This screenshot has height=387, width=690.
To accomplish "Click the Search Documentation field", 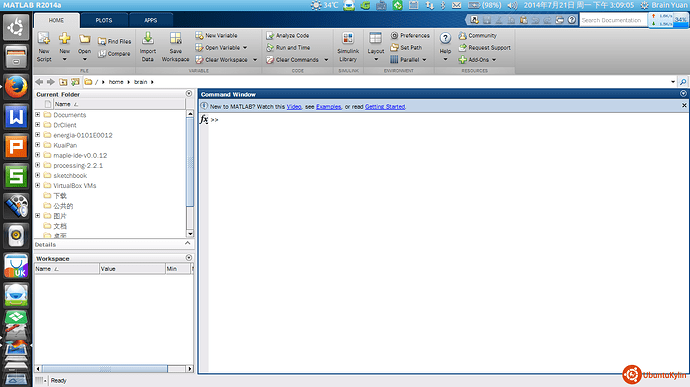I will pos(613,20).
